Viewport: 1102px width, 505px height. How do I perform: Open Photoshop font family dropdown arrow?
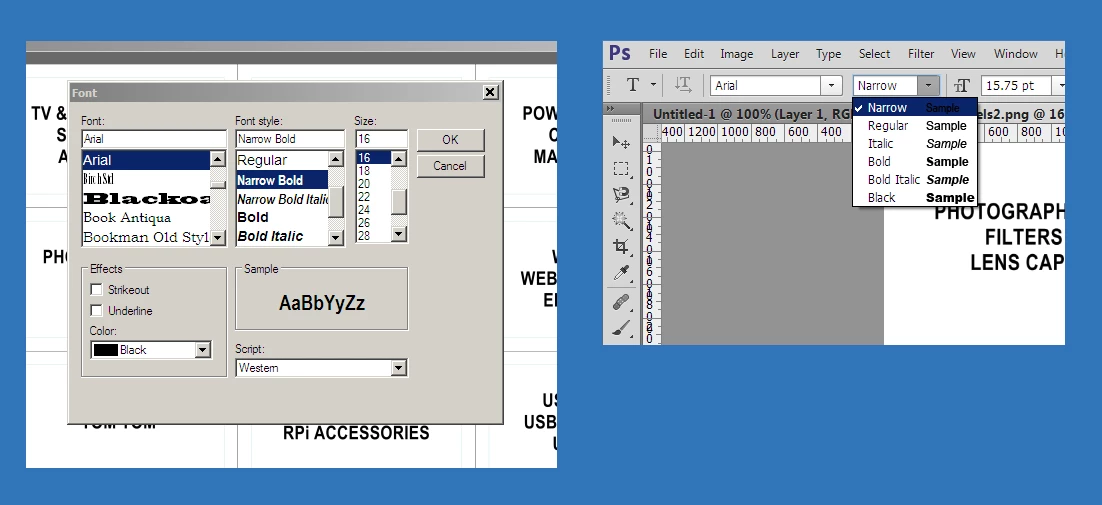831,86
